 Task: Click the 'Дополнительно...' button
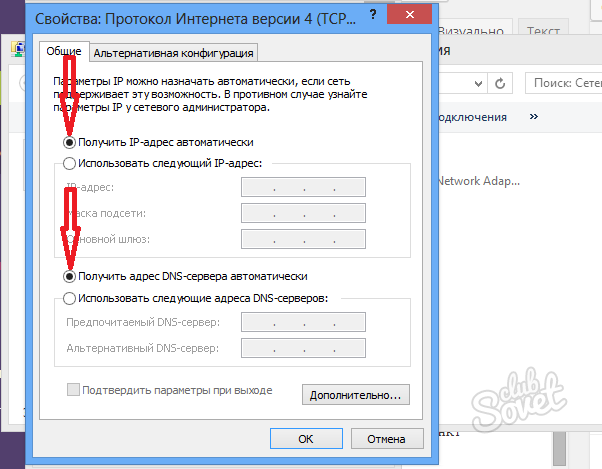[355, 395]
